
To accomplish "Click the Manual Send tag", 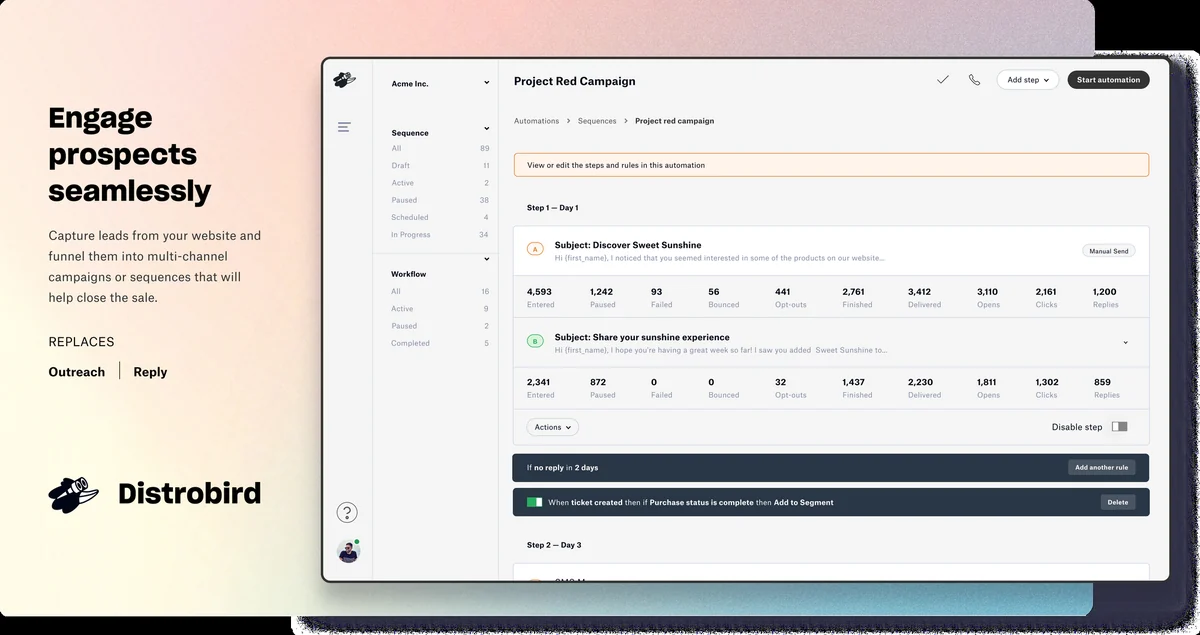I will point(1109,251).
